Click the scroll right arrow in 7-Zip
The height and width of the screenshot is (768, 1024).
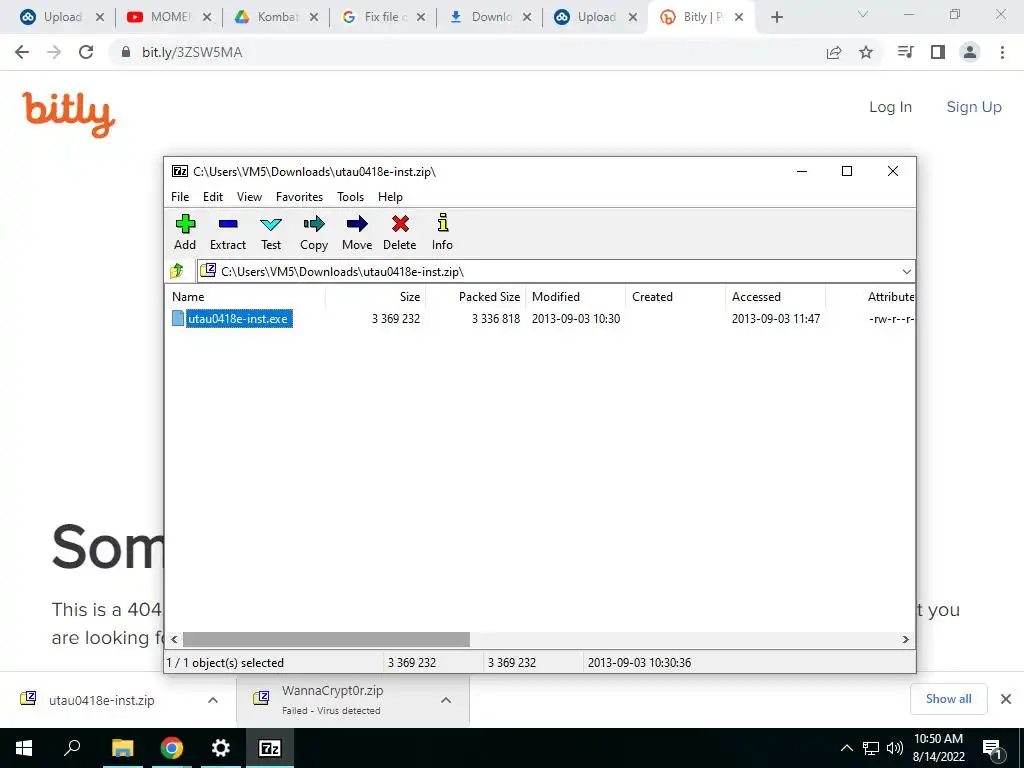pos(905,639)
